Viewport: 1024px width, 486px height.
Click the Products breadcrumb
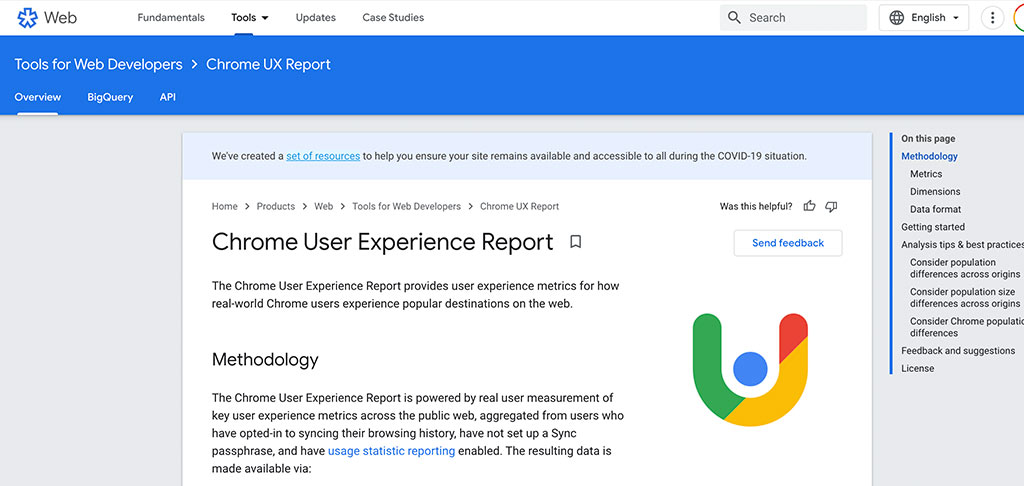[276, 206]
